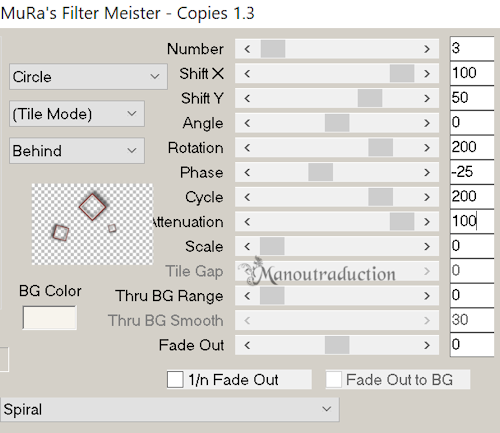The width and height of the screenshot is (500, 433).
Task: Click the Attenuation slider thumb
Action: pos(402,222)
